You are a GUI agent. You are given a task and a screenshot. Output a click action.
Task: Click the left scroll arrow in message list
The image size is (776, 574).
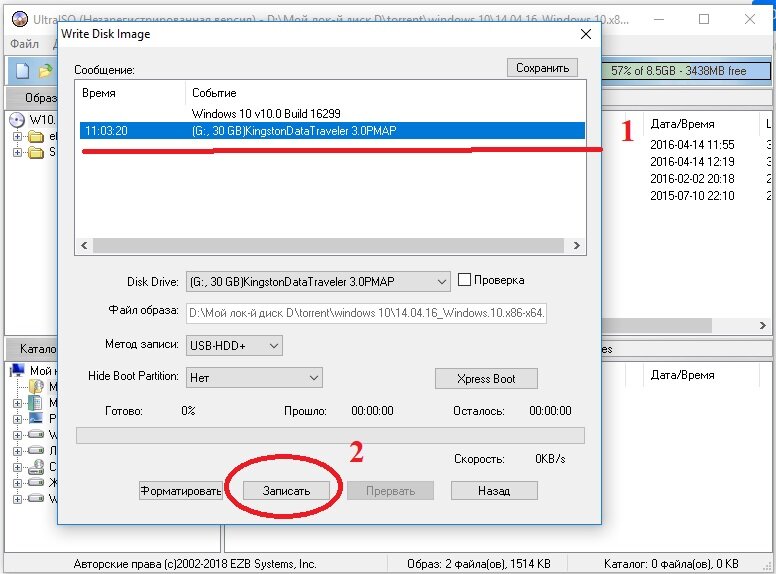point(84,245)
